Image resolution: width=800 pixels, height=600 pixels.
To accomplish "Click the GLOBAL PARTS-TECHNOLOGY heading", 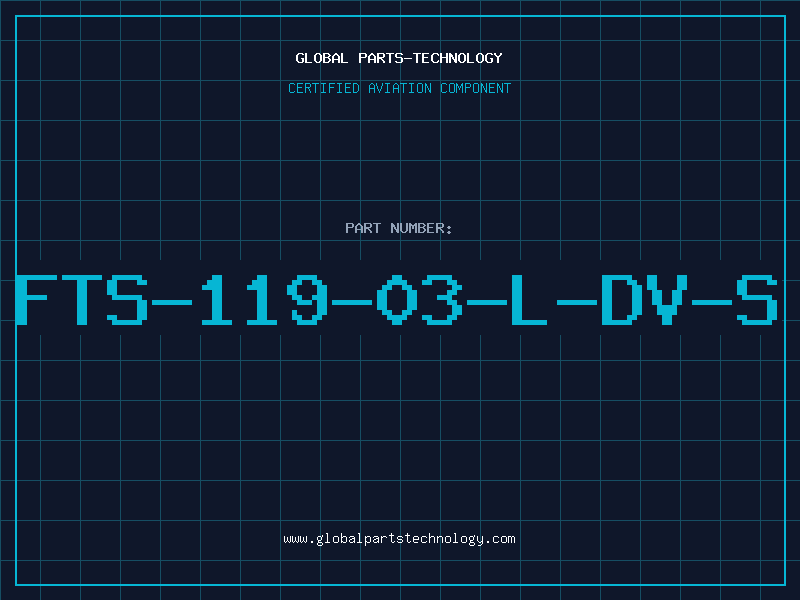I will coord(399,58).
